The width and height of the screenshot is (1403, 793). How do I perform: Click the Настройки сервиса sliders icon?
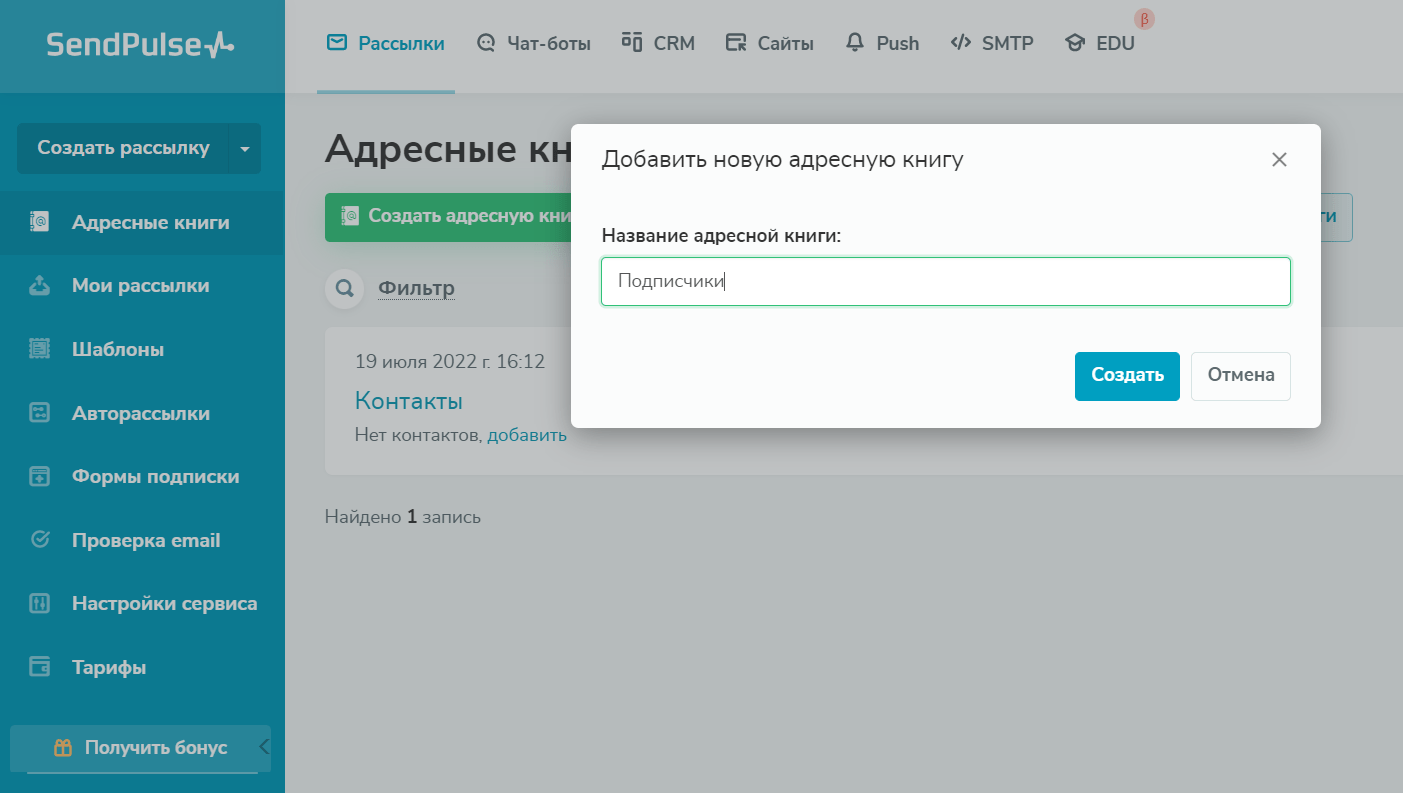(40, 604)
